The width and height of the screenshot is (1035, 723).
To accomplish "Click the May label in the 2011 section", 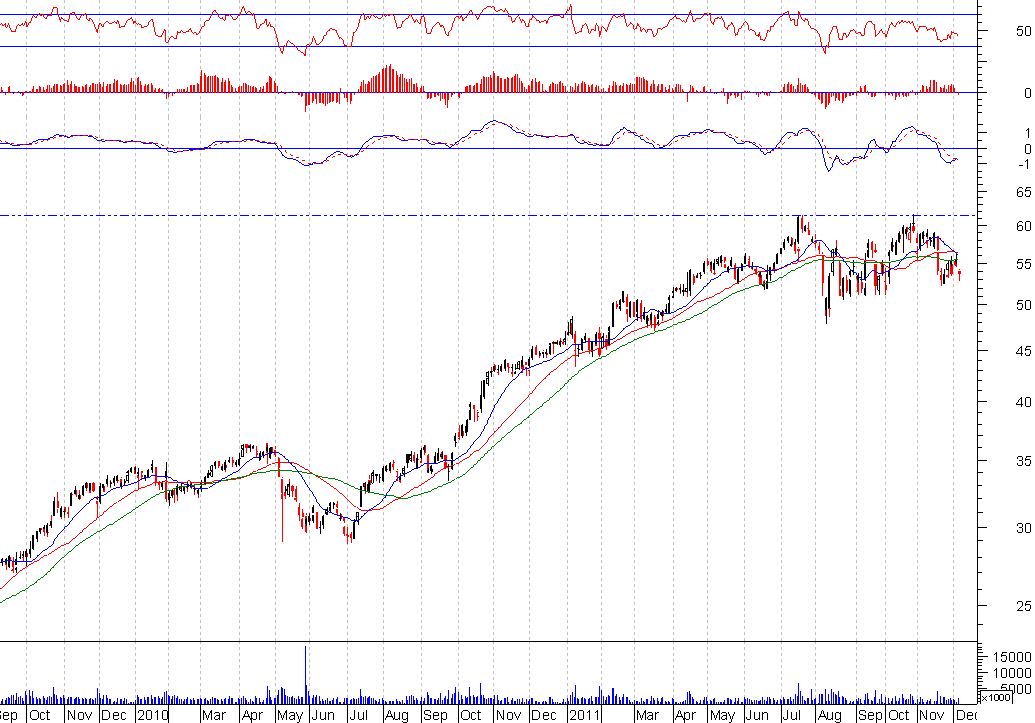I will (722, 715).
